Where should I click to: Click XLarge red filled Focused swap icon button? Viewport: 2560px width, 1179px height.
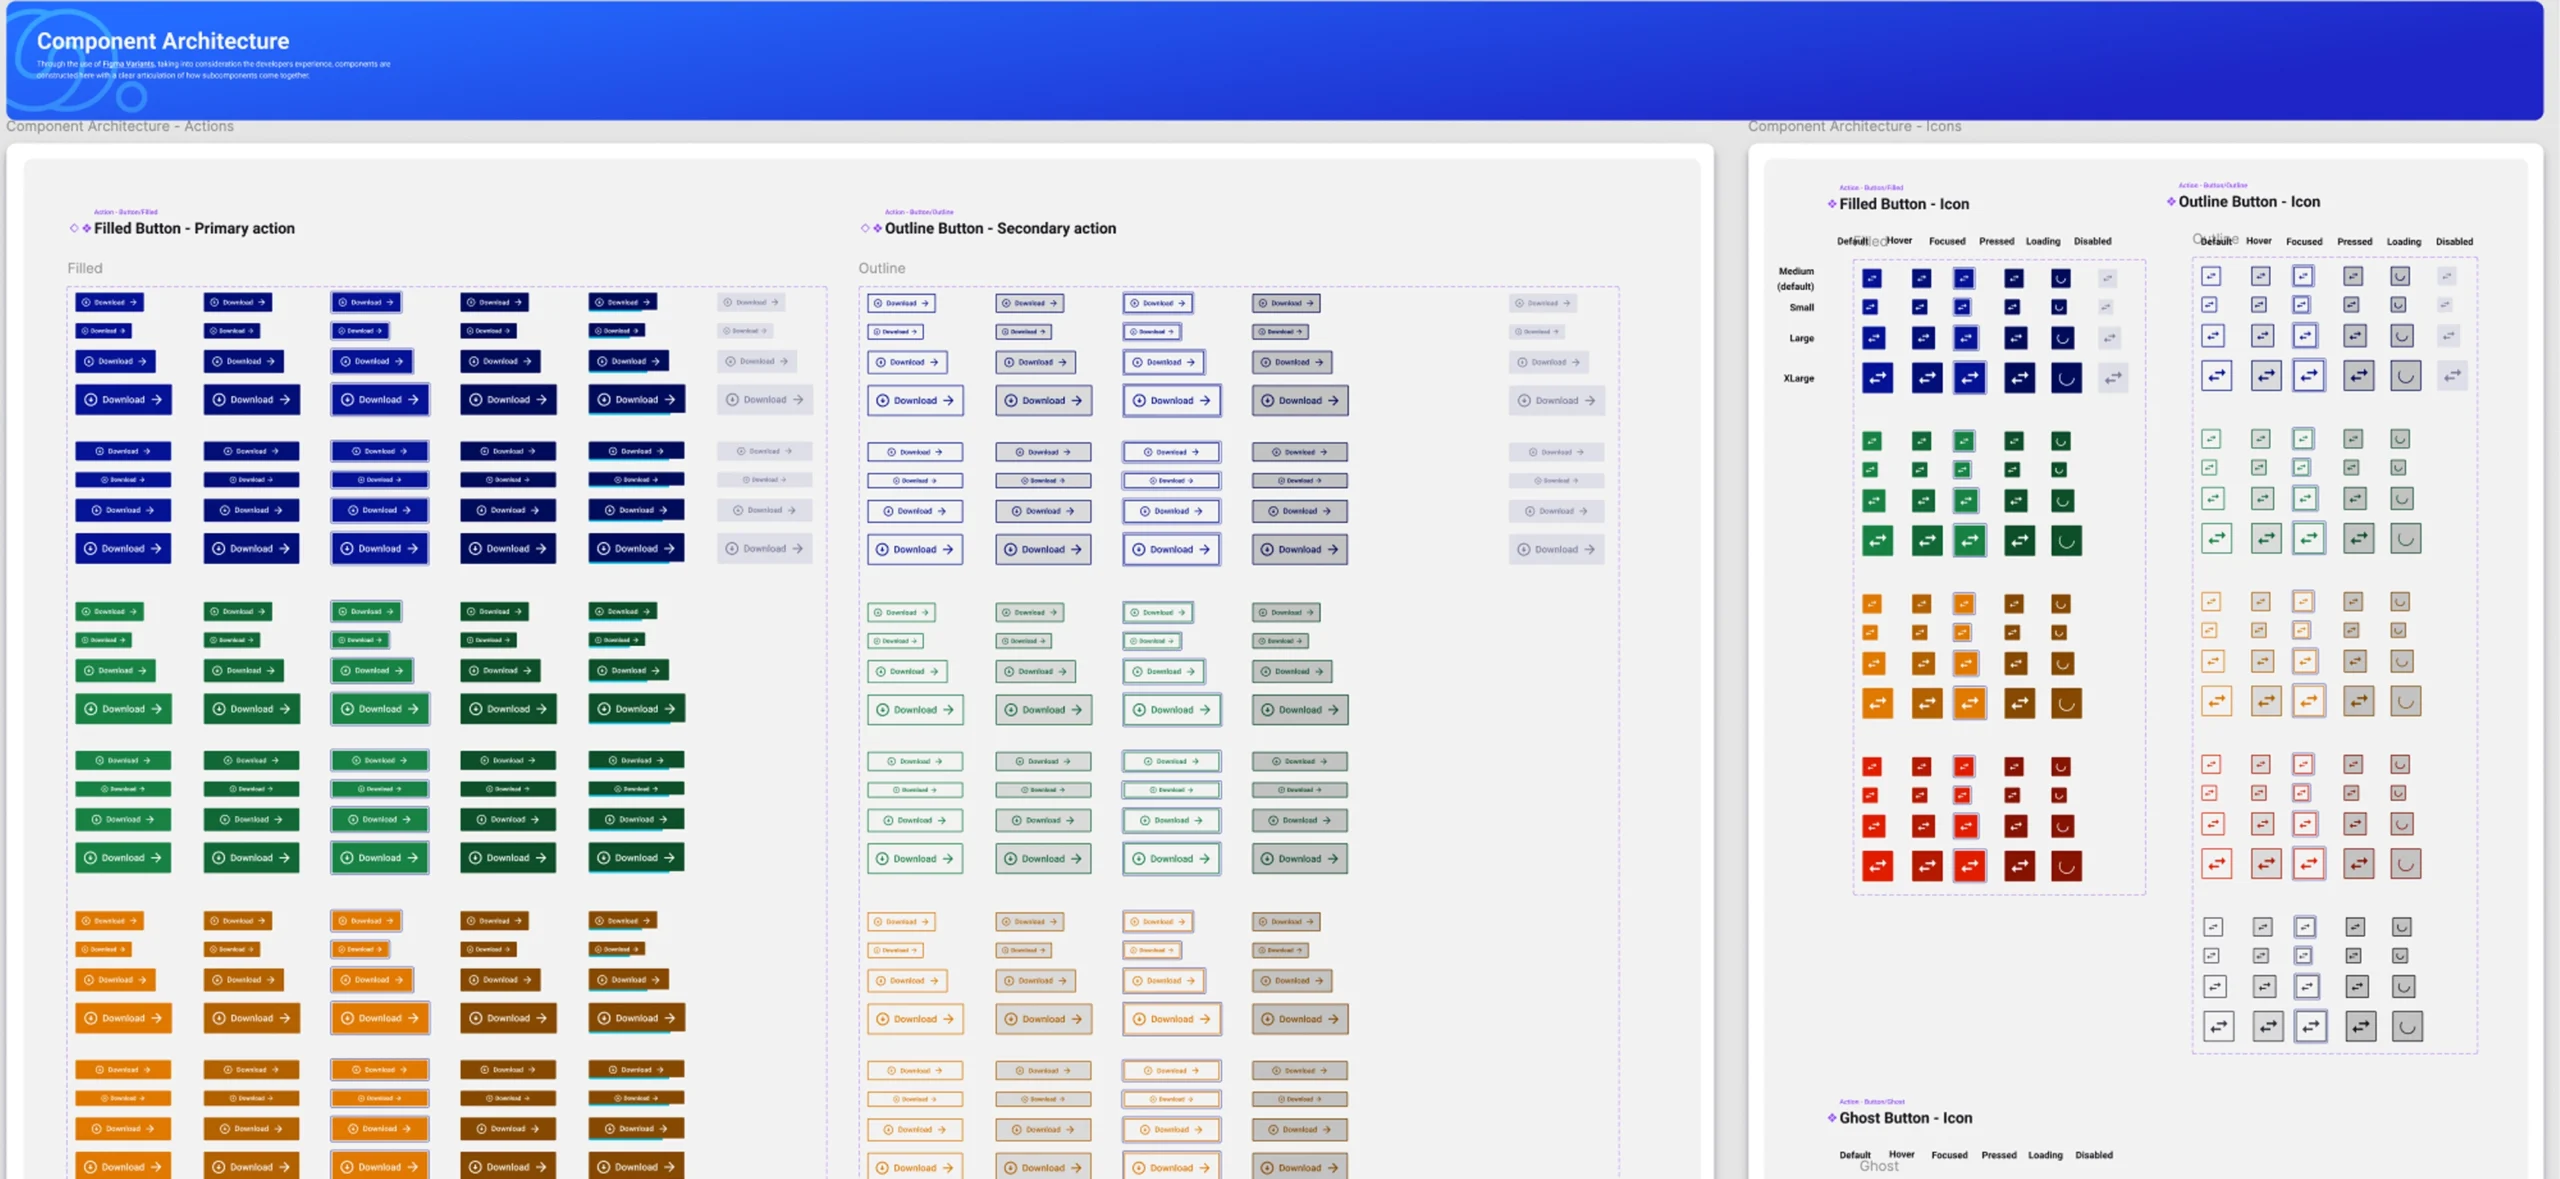pos(1969,866)
